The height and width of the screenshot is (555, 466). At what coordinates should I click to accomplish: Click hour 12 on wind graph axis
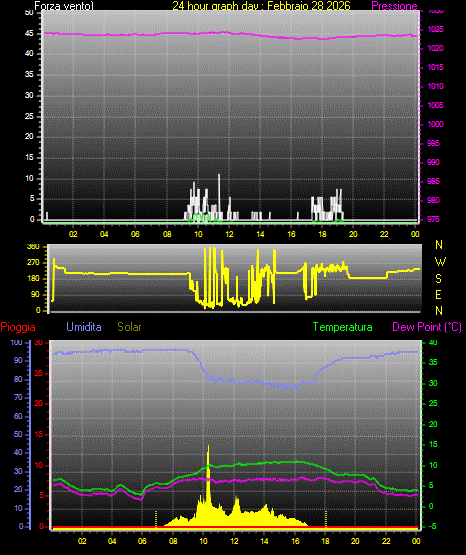coord(229,234)
